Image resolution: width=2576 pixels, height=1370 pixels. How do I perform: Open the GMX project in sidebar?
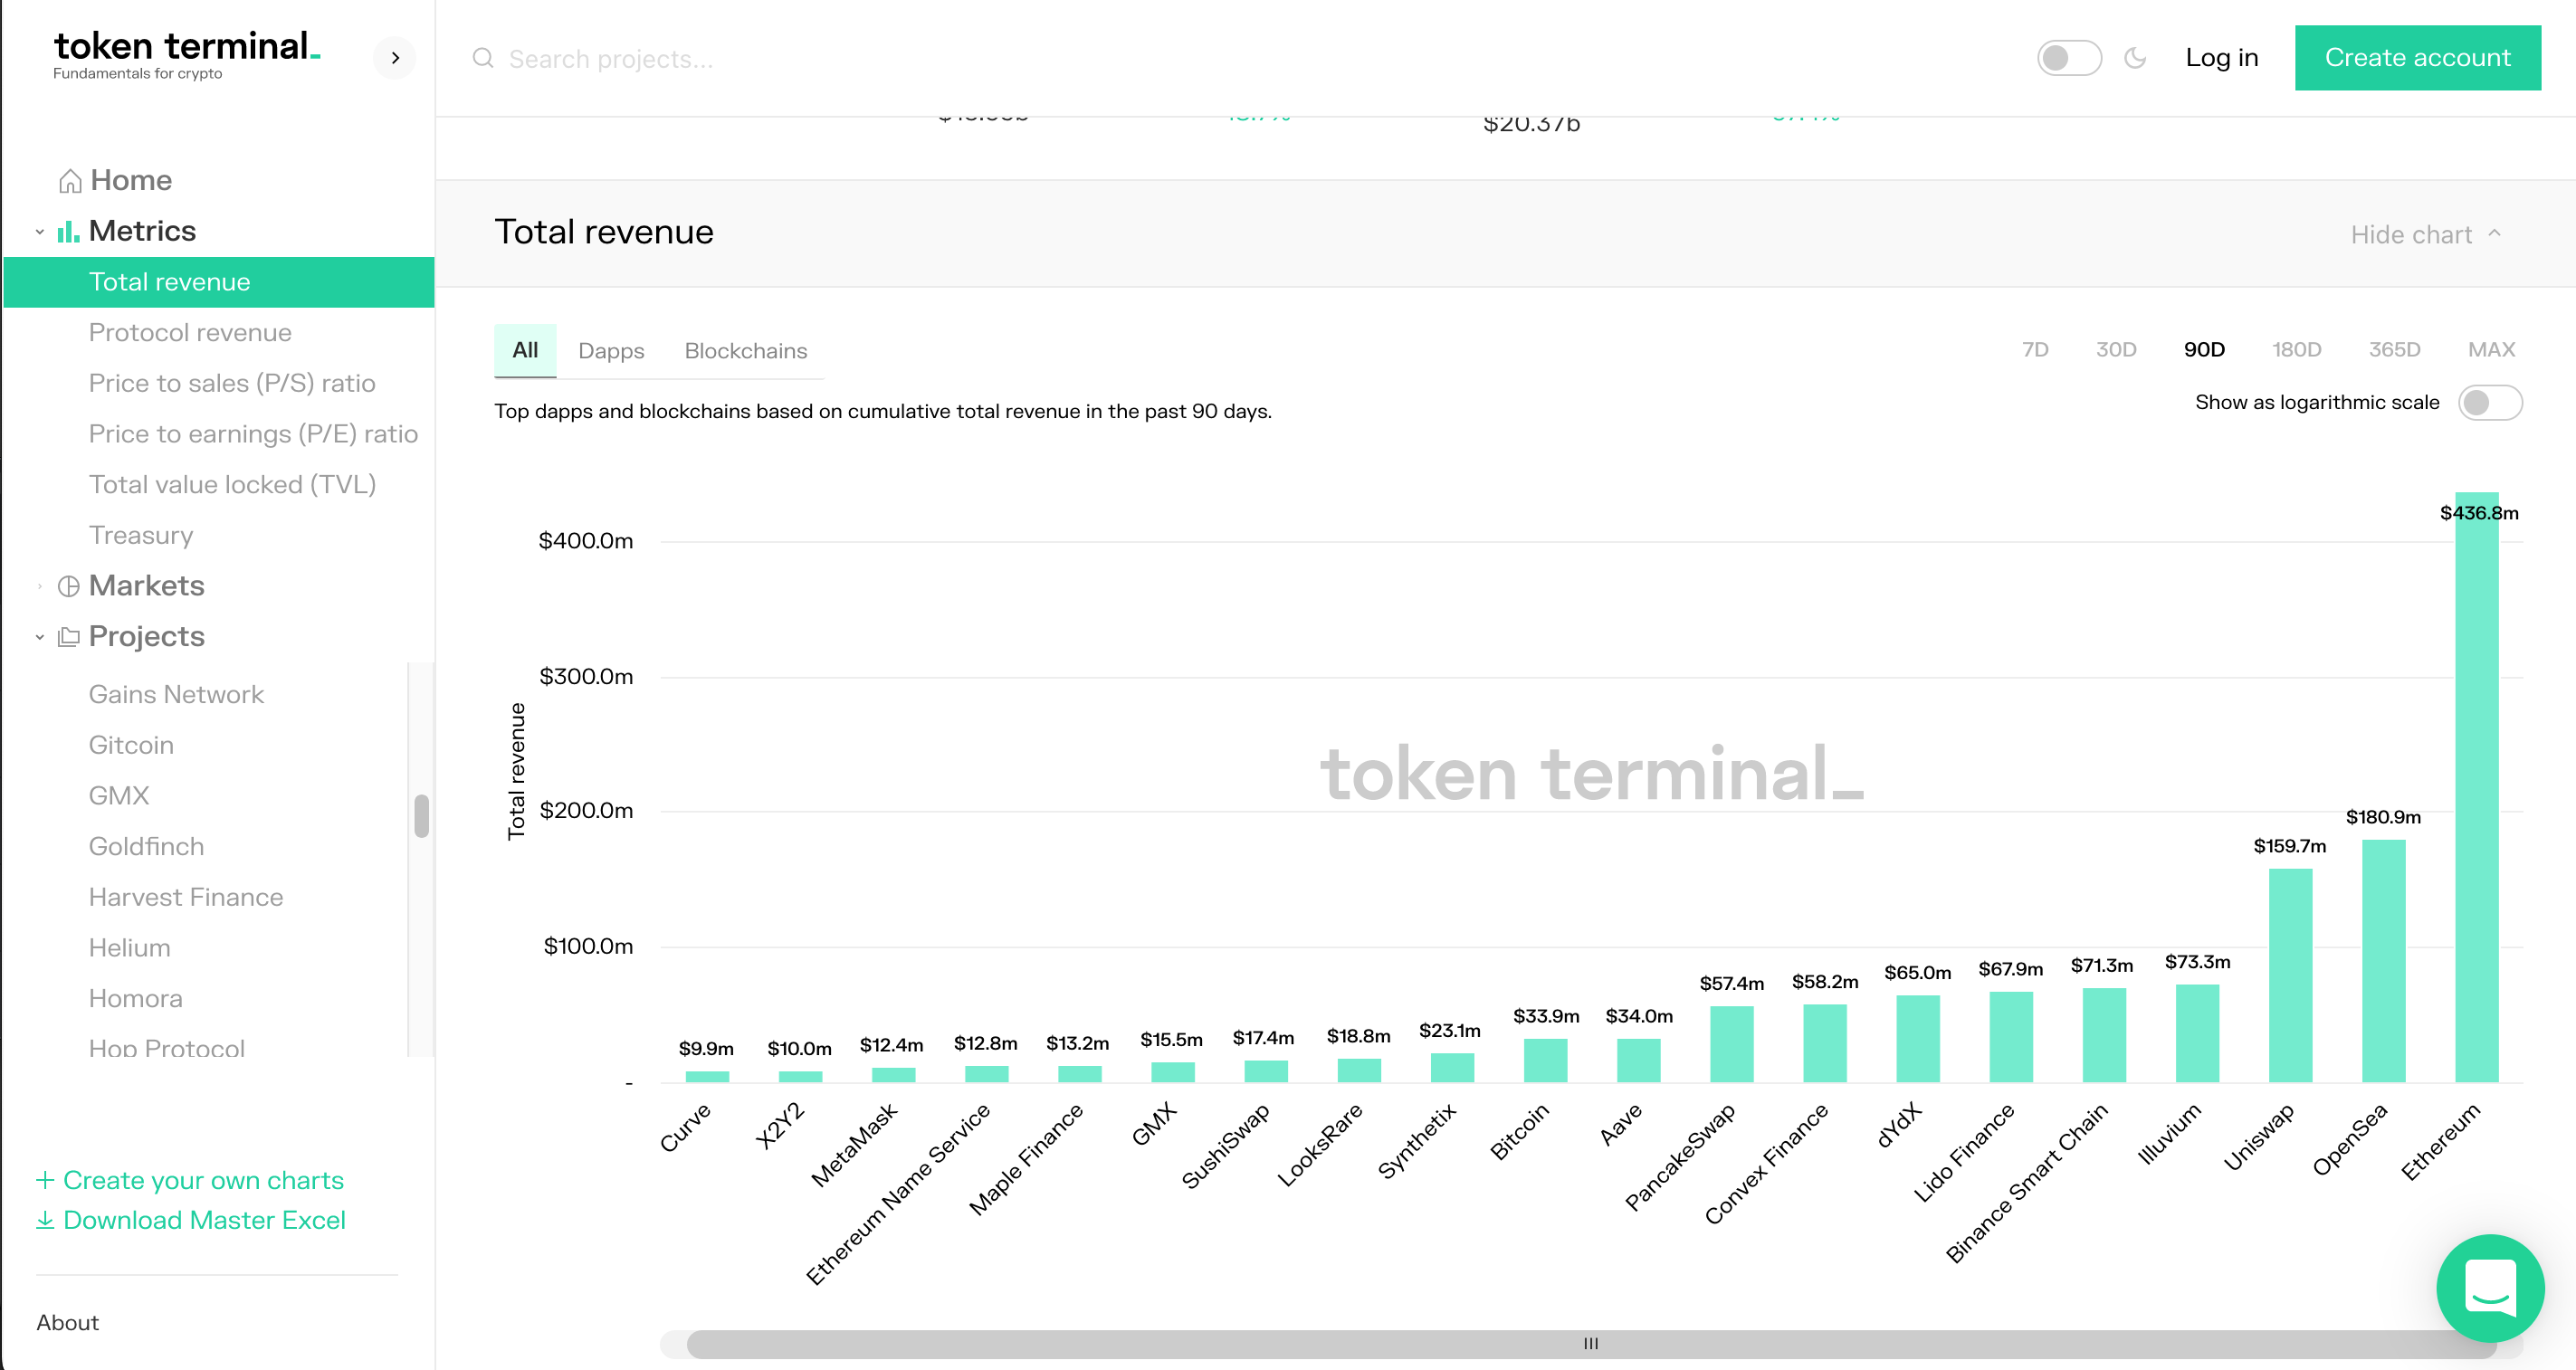coord(119,796)
